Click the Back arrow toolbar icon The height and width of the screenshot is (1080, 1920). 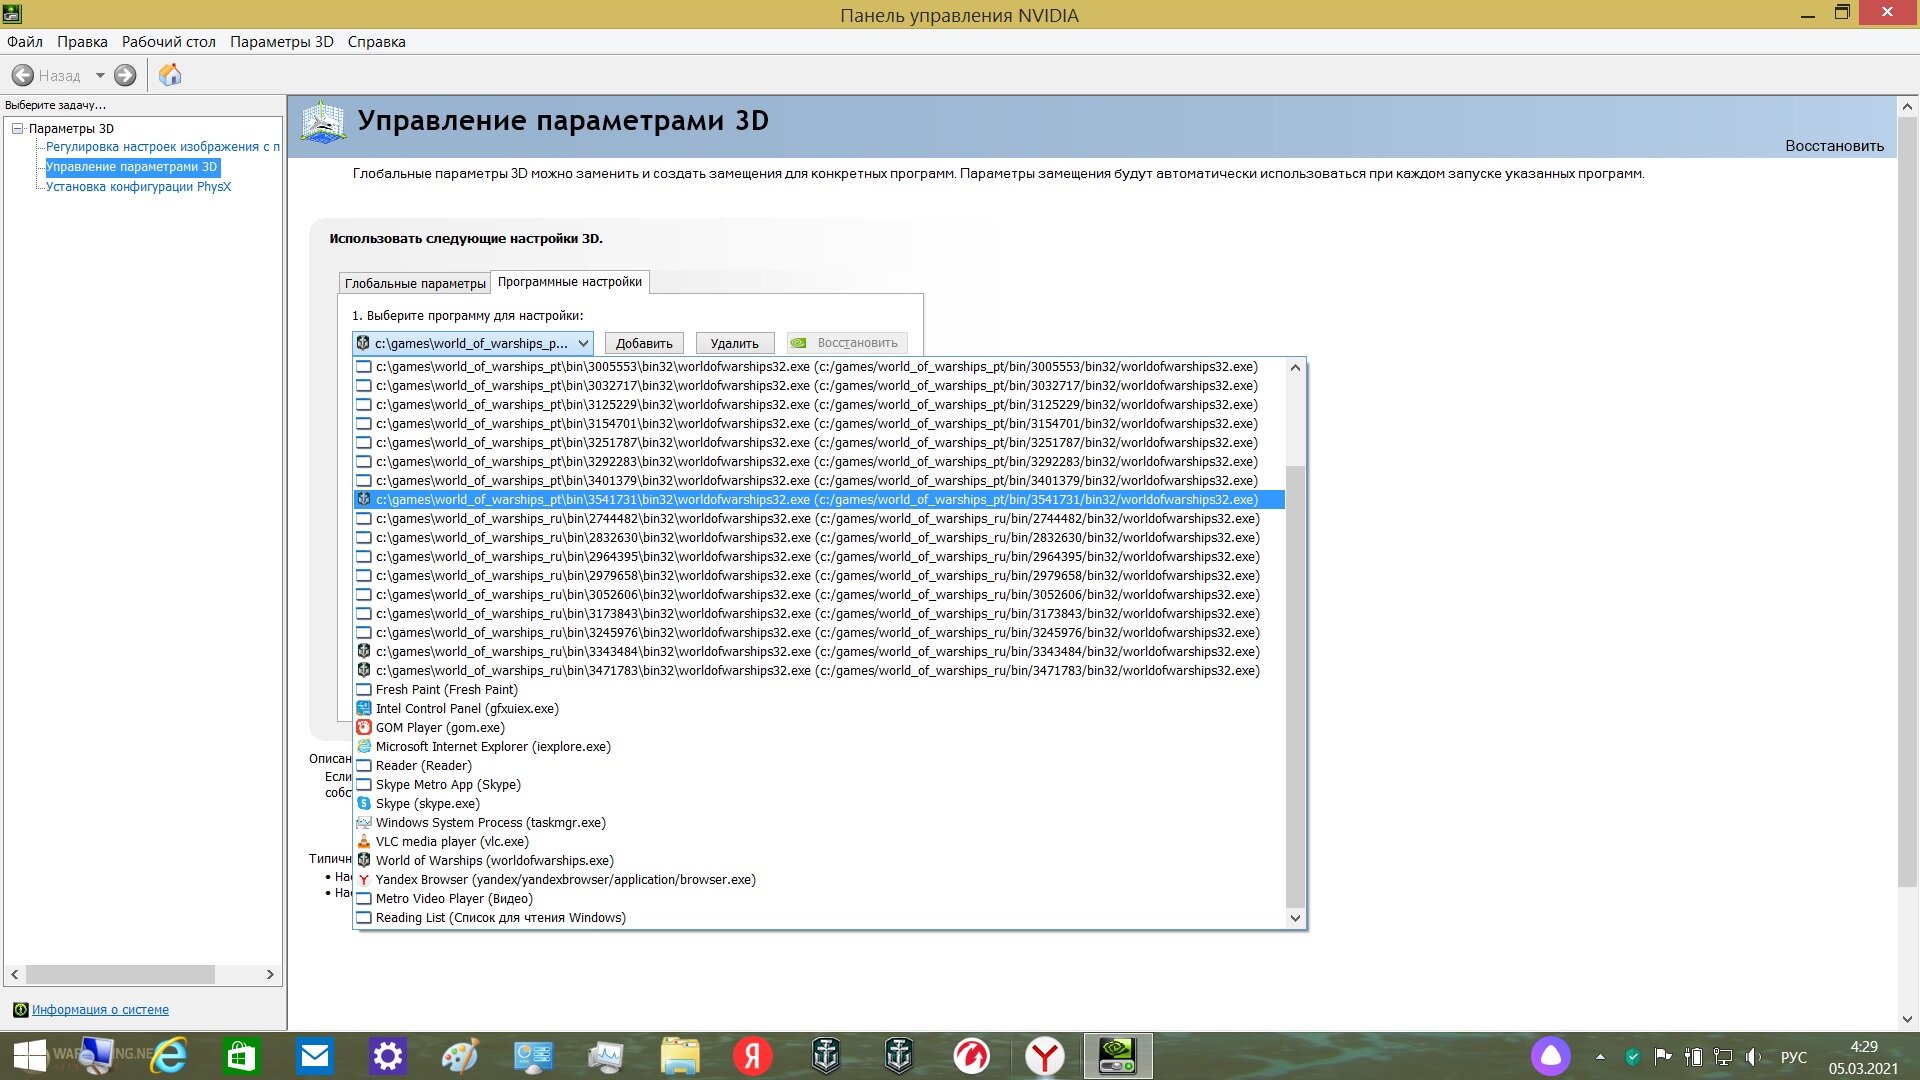click(23, 75)
